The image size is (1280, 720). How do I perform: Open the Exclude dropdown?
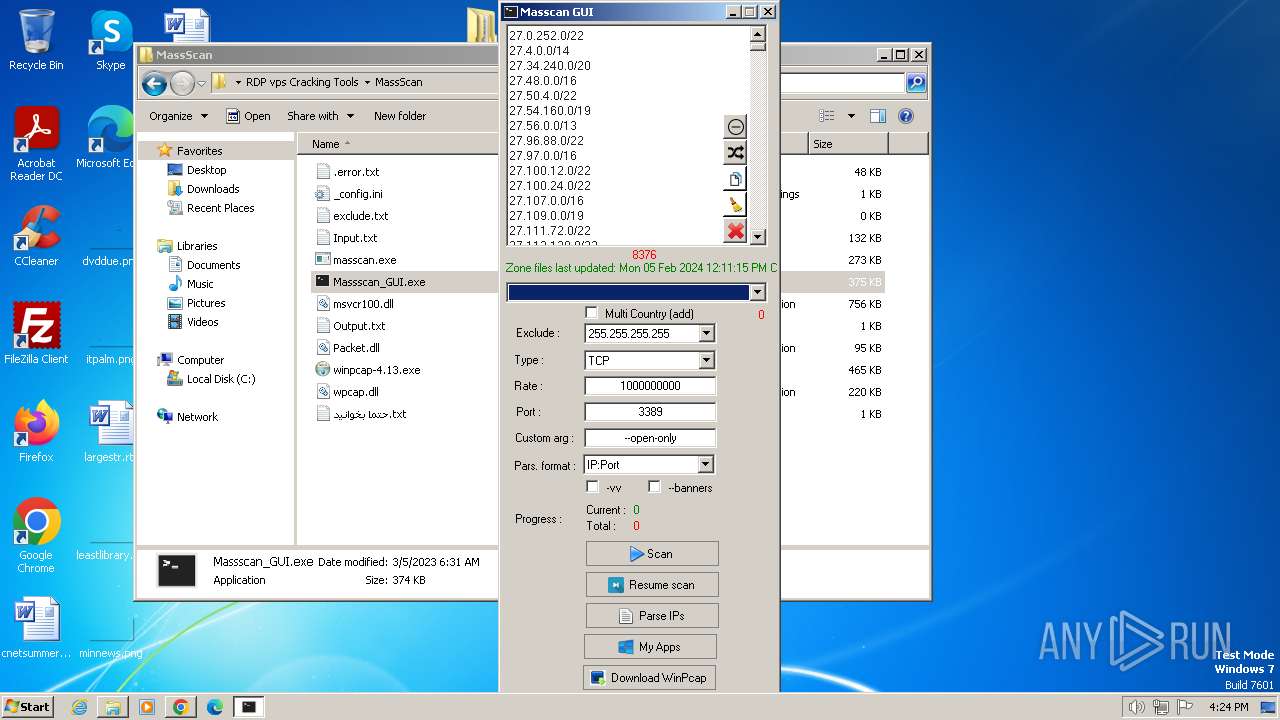[x=706, y=333]
